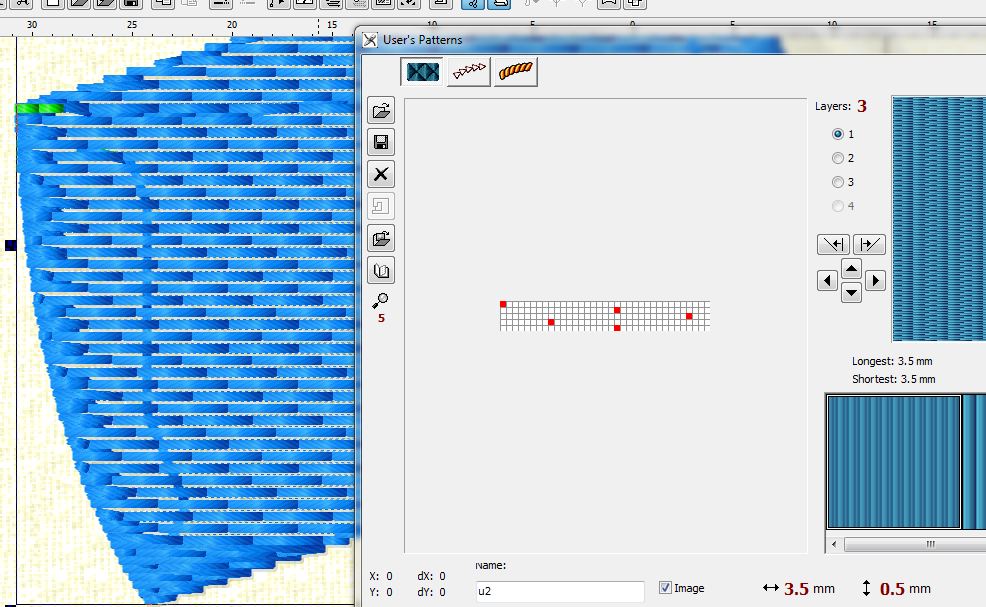Click the X: 0 coordinate readout

click(x=381, y=576)
